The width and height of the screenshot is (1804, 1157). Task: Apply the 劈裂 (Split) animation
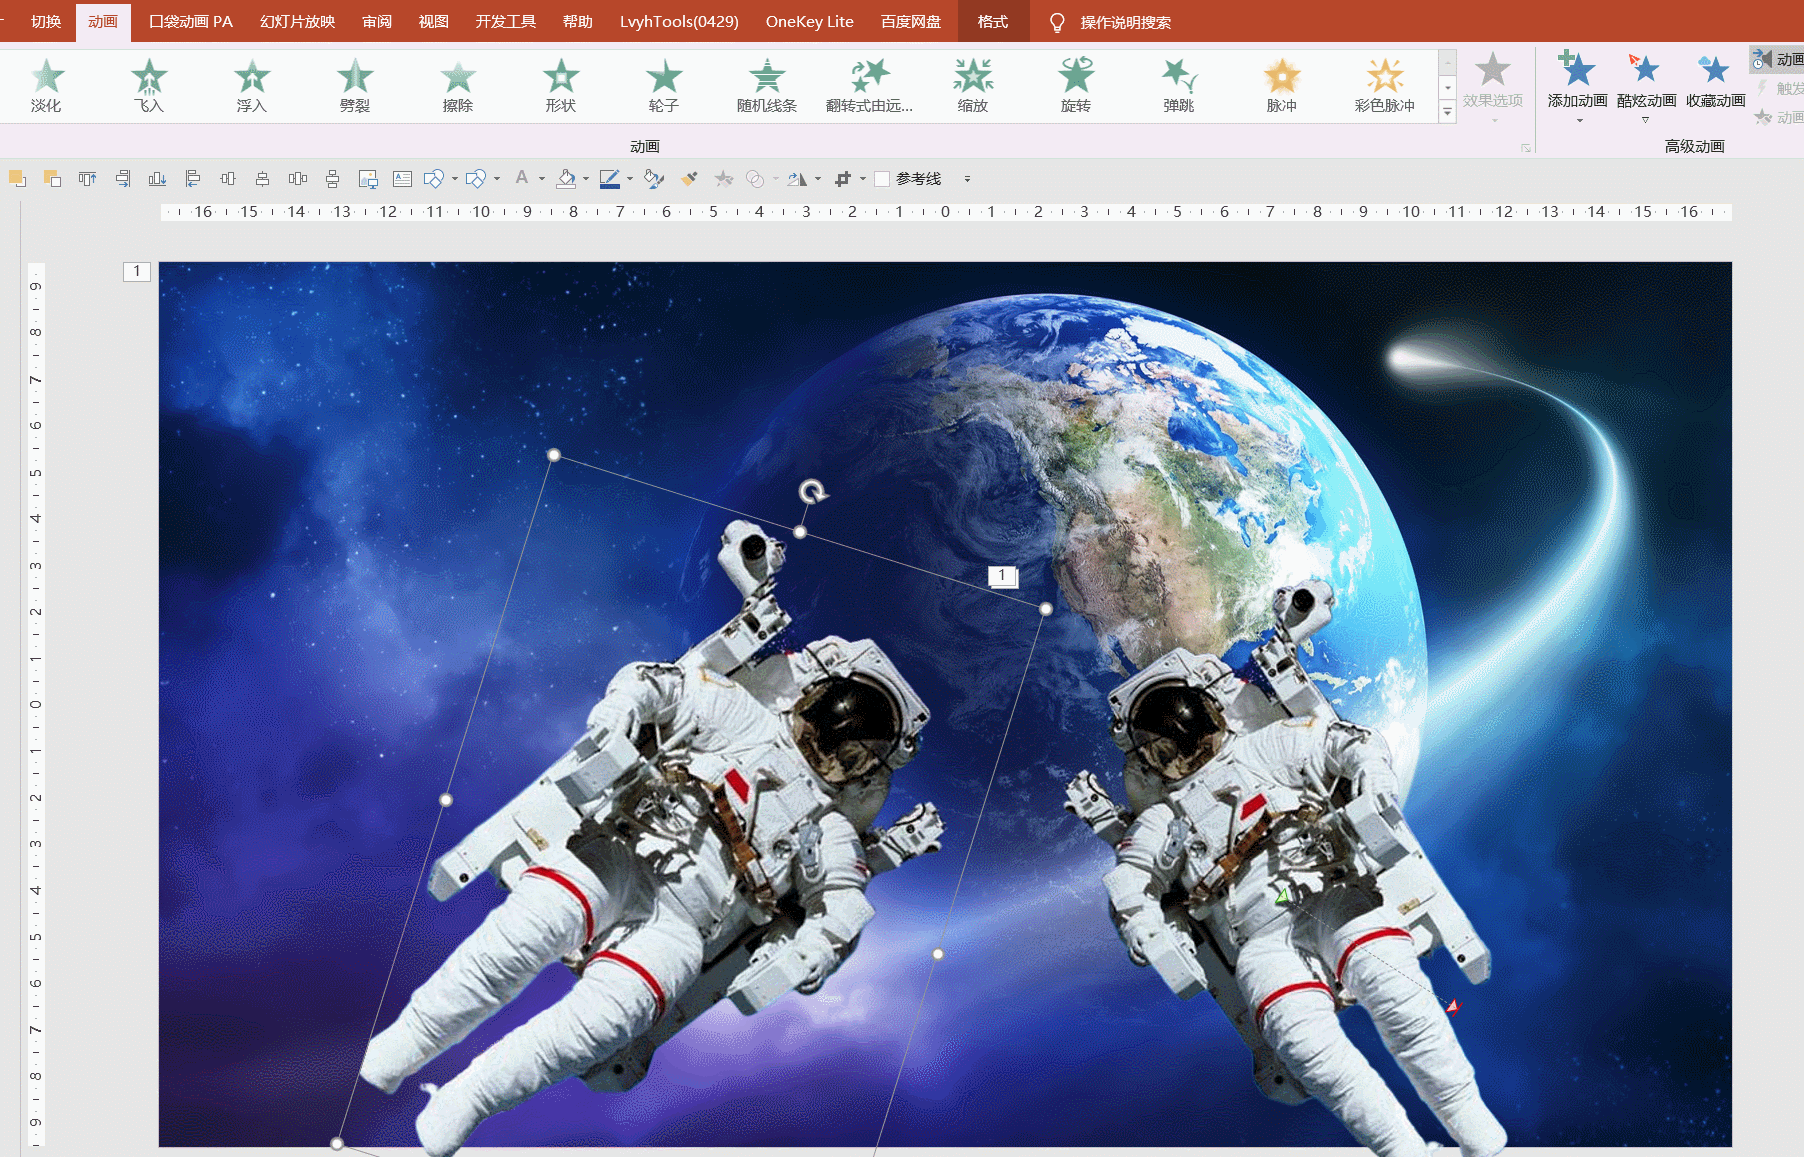pos(355,86)
